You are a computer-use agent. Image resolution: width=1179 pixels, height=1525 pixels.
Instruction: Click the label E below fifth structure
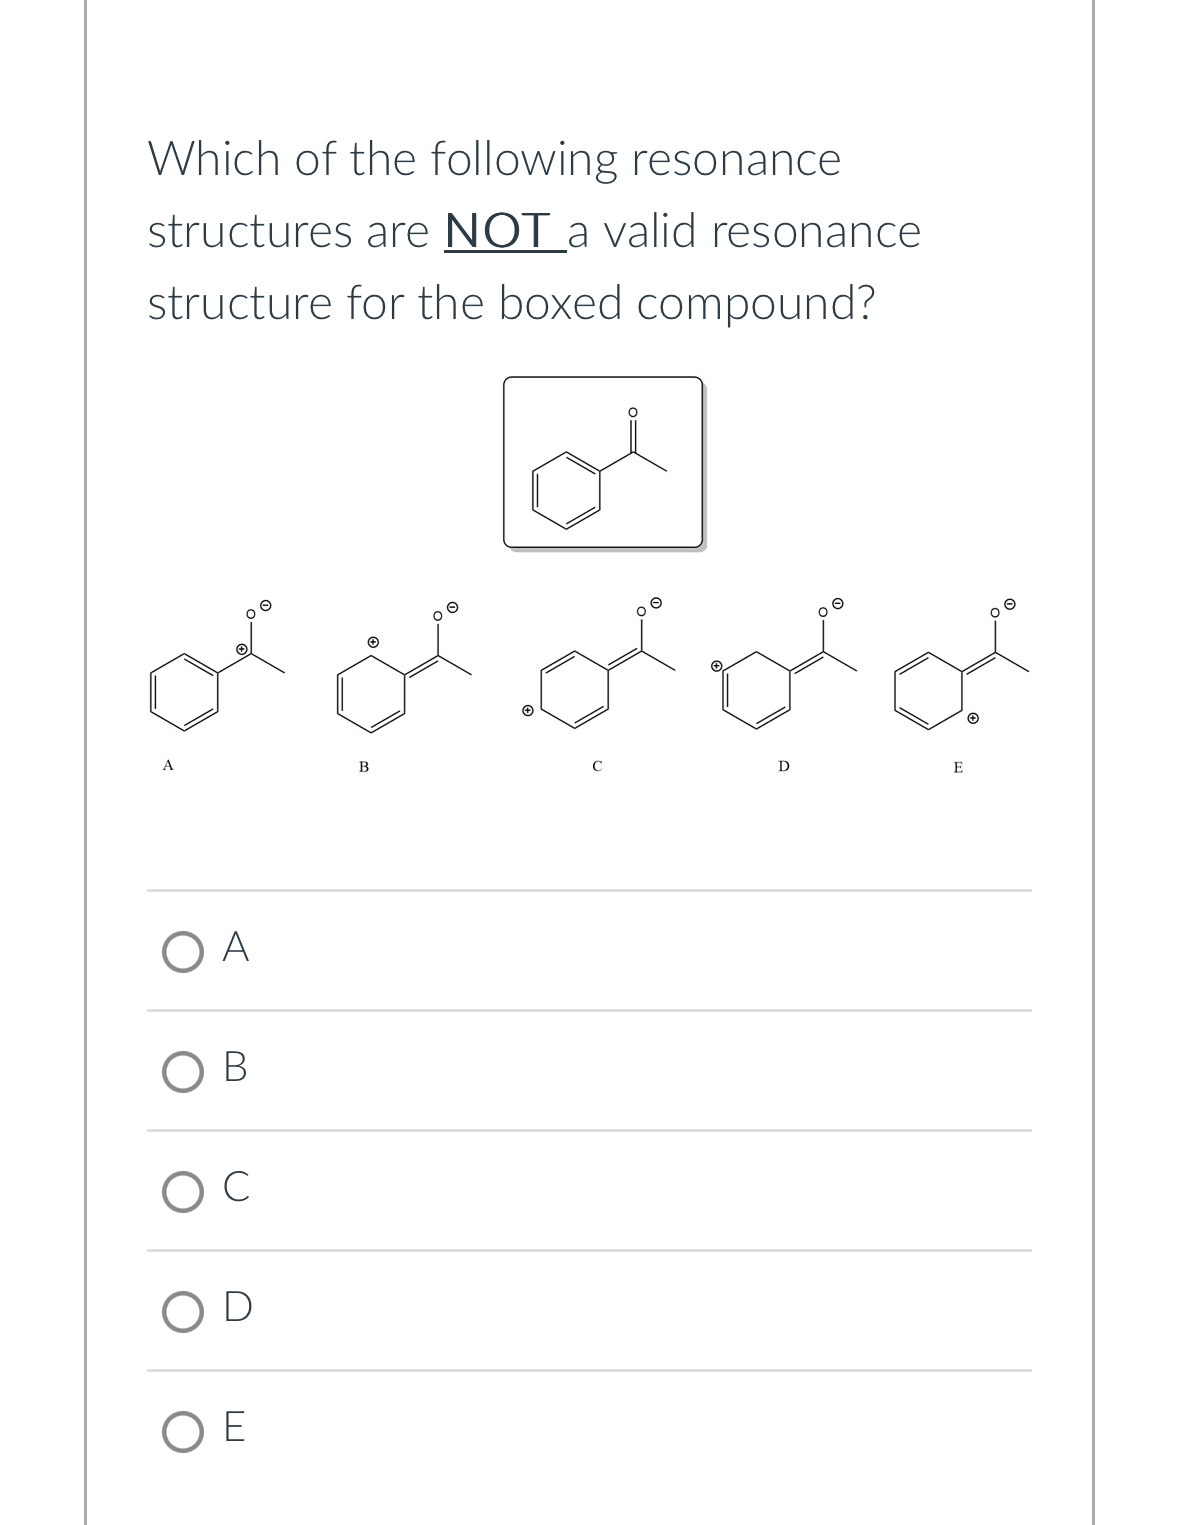pyautogui.click(x=957, y=768)
